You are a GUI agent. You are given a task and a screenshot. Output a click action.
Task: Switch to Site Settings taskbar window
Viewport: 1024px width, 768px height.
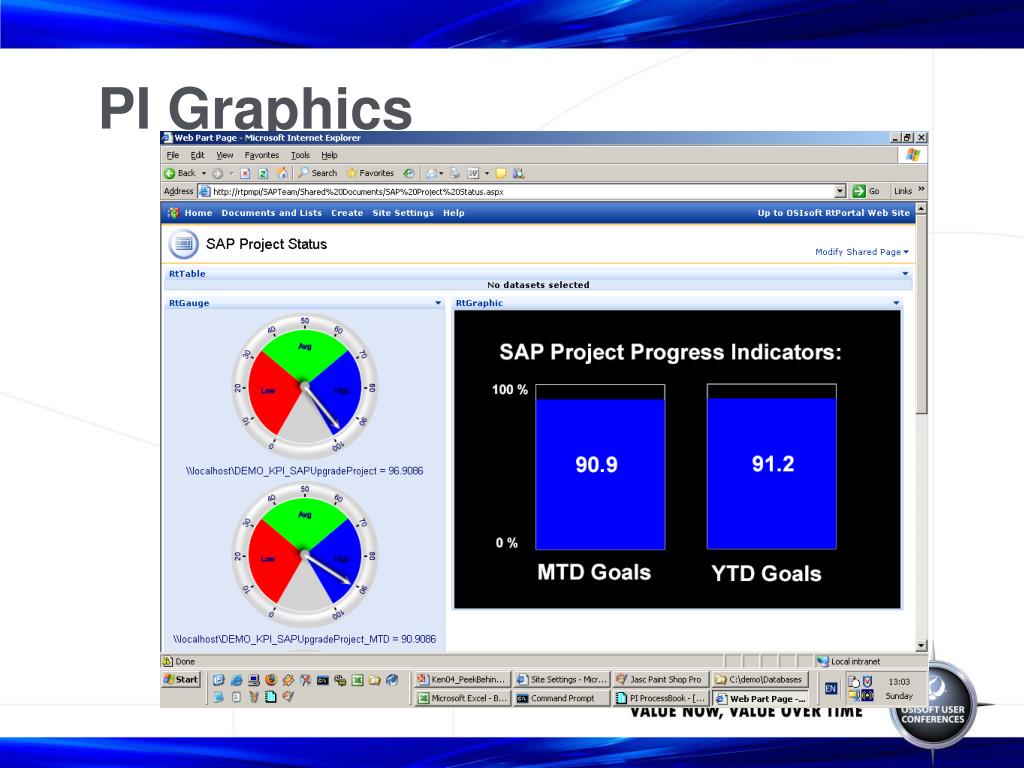(x=562, y=679)
